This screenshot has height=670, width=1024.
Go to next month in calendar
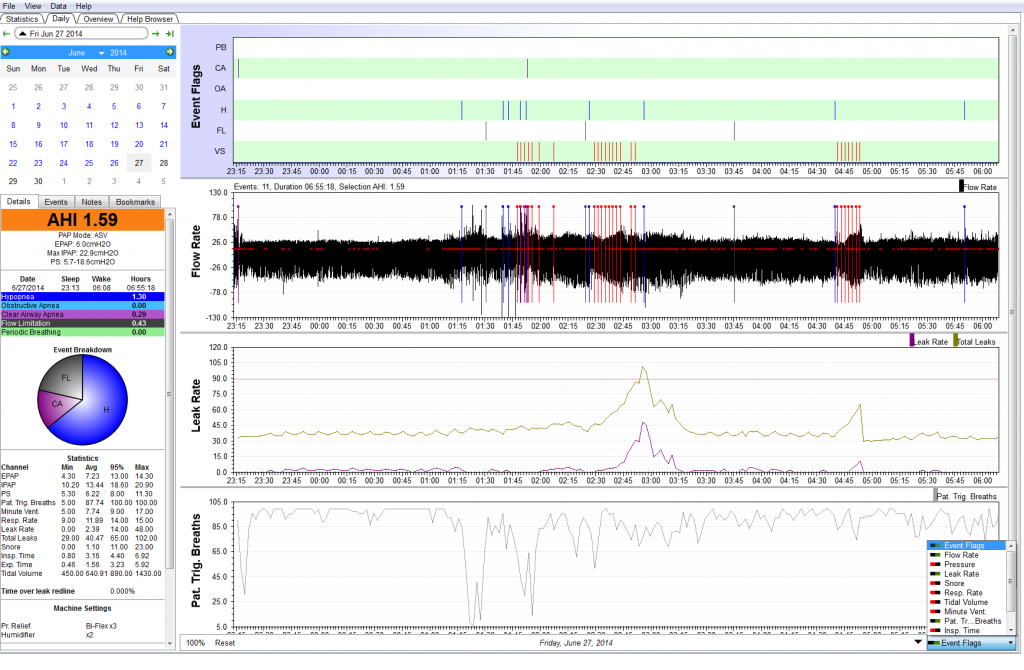pyautogui.click(x=170, y=52)
